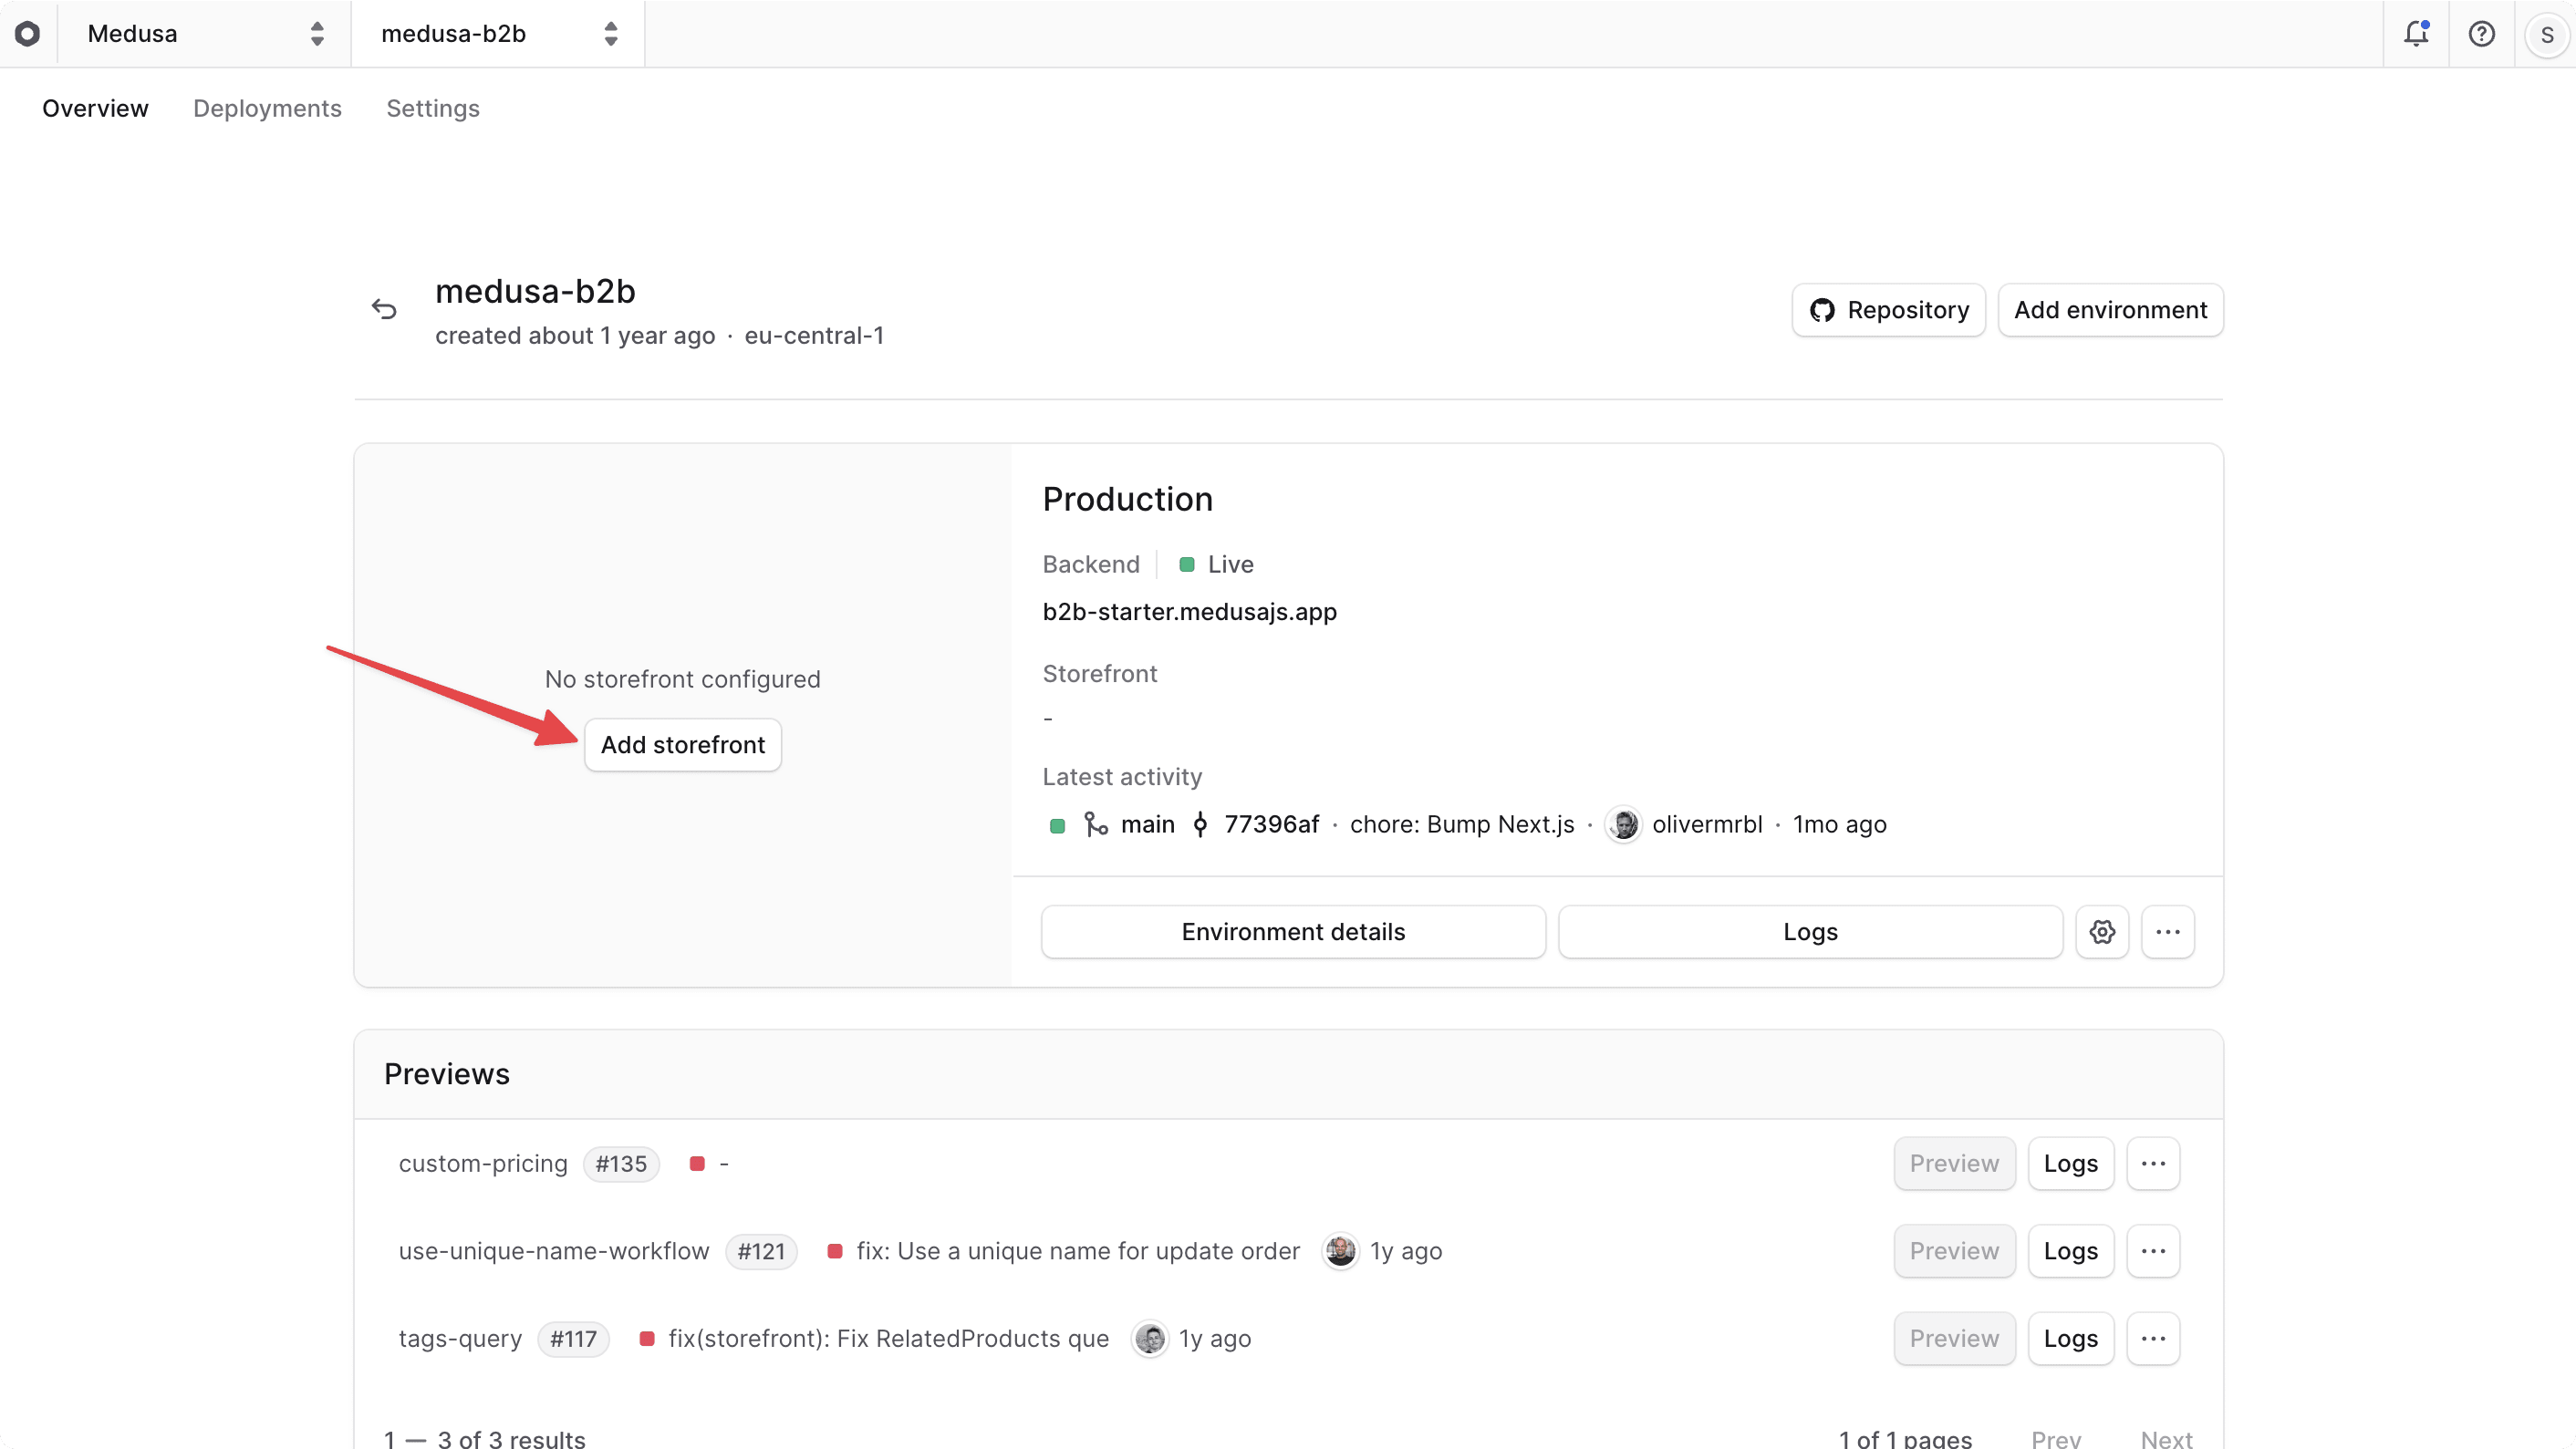Click the Add environment button
Image resolution: width=2576 pixels, height=1449 pixels.
[2110, 310]
